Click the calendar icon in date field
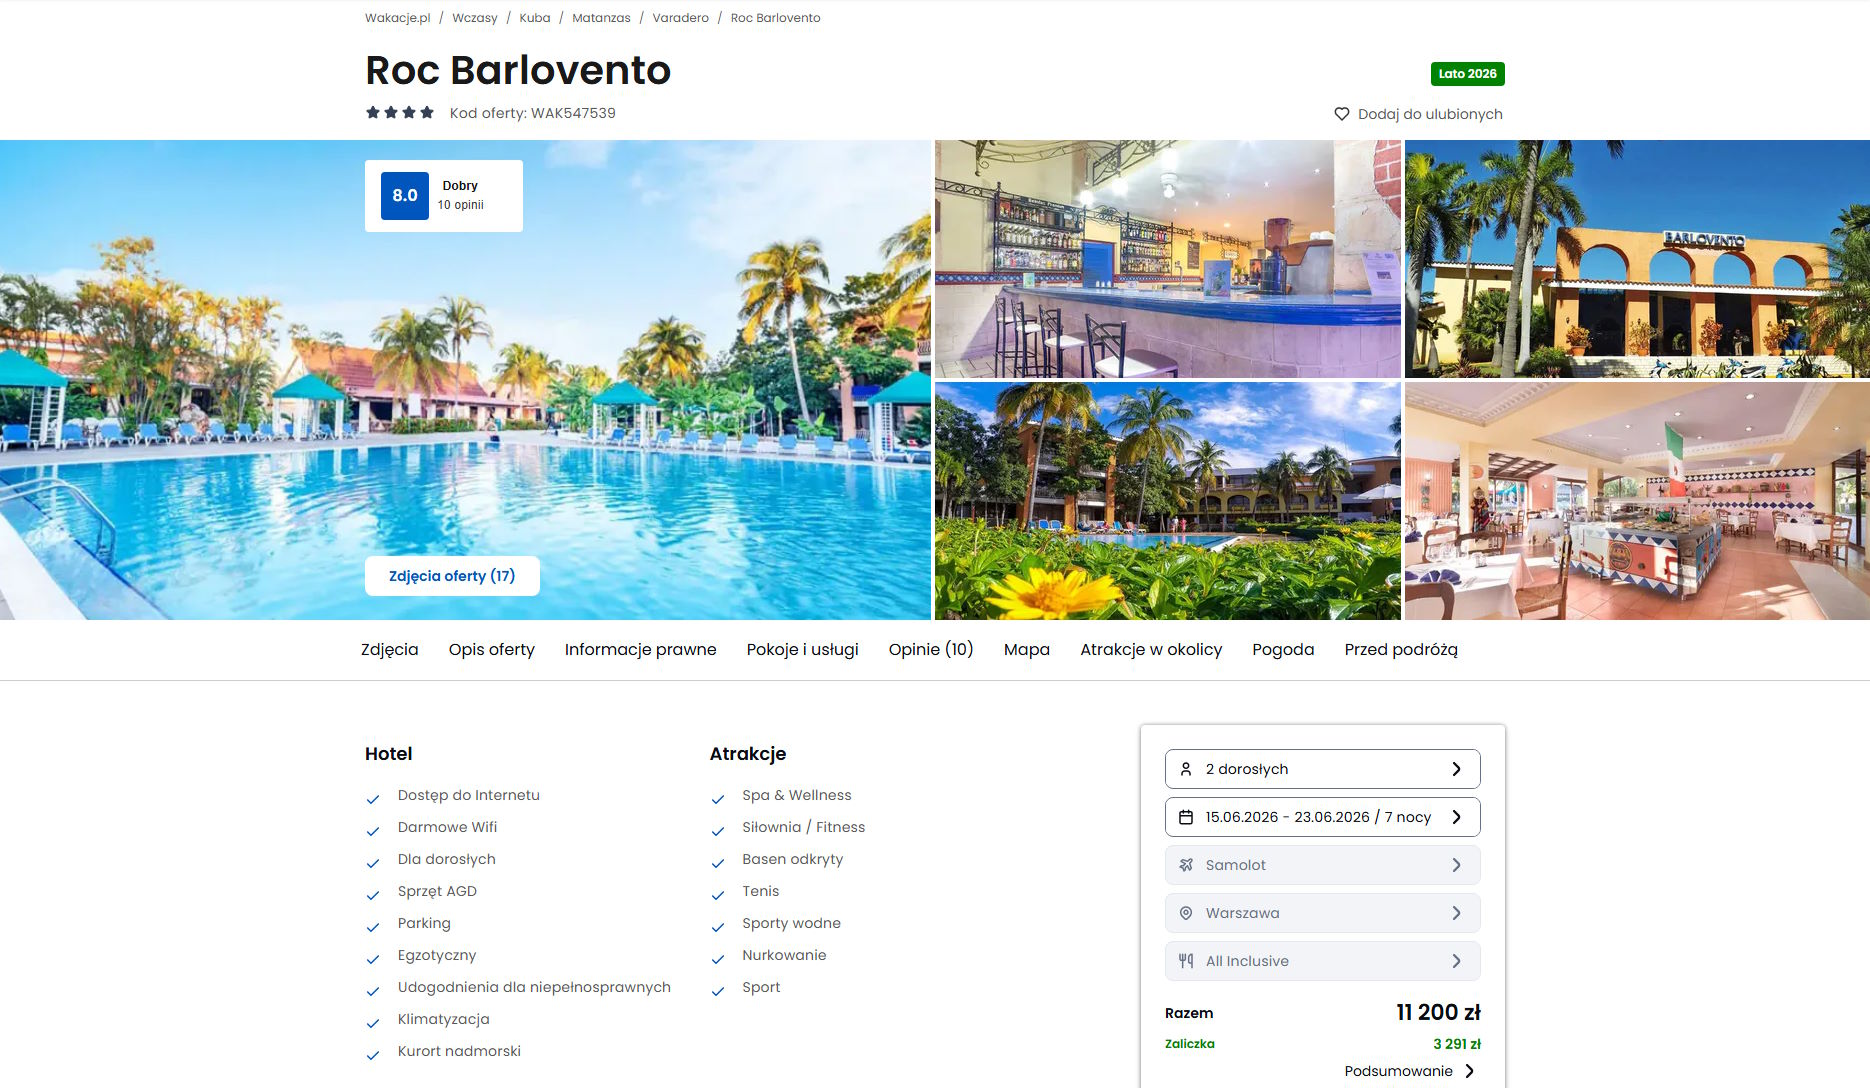Screen dimensions: 1870x1088 click(1186, 817)
